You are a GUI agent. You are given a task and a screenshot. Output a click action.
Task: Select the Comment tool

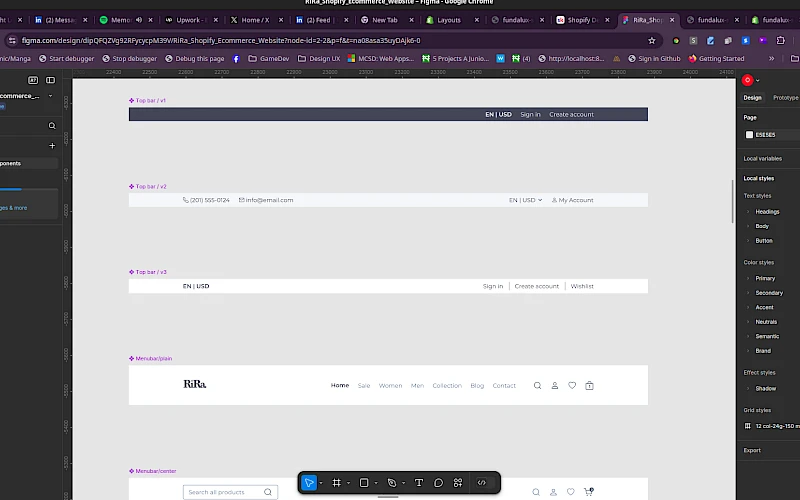tap(438, 483)
